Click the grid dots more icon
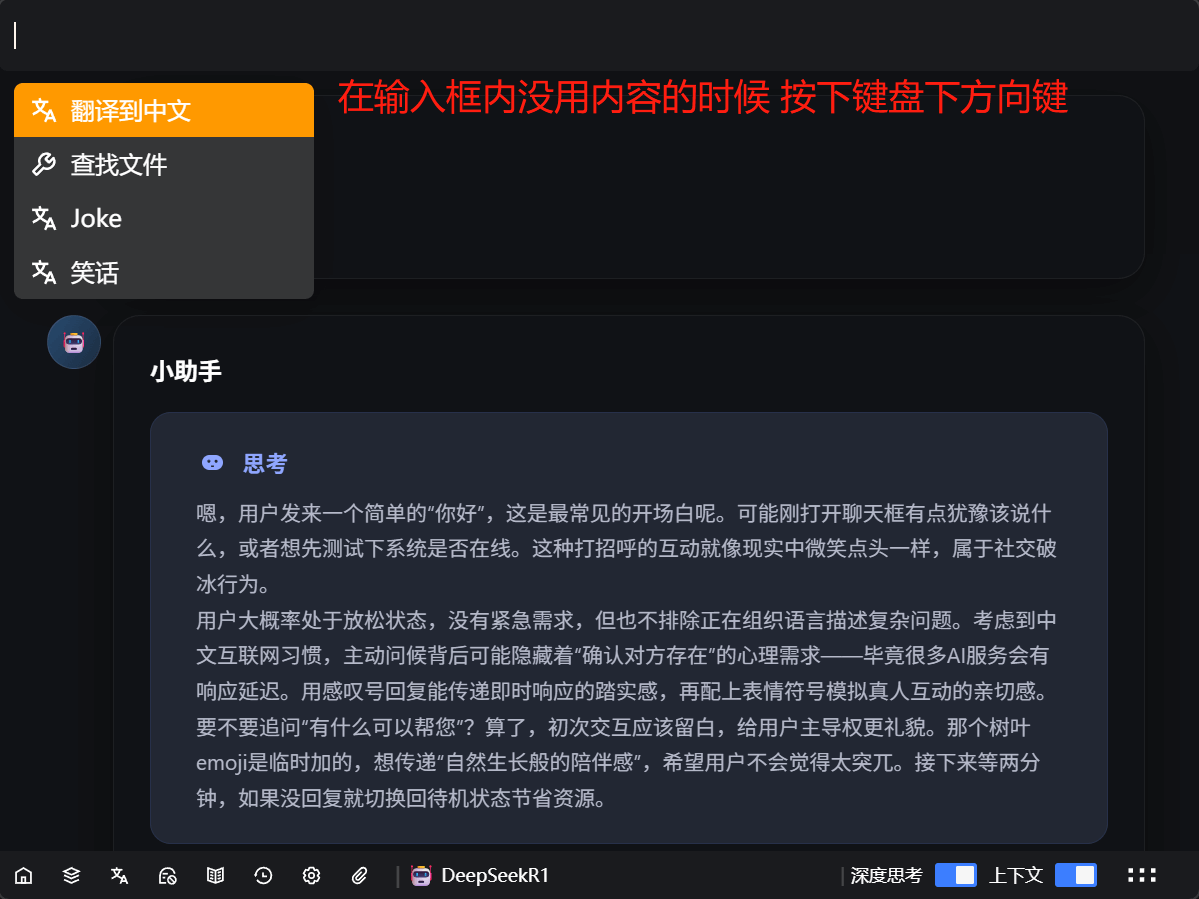Image resolution: width=1199 pixels, height=899 pixels. (x=1142, y=876)
